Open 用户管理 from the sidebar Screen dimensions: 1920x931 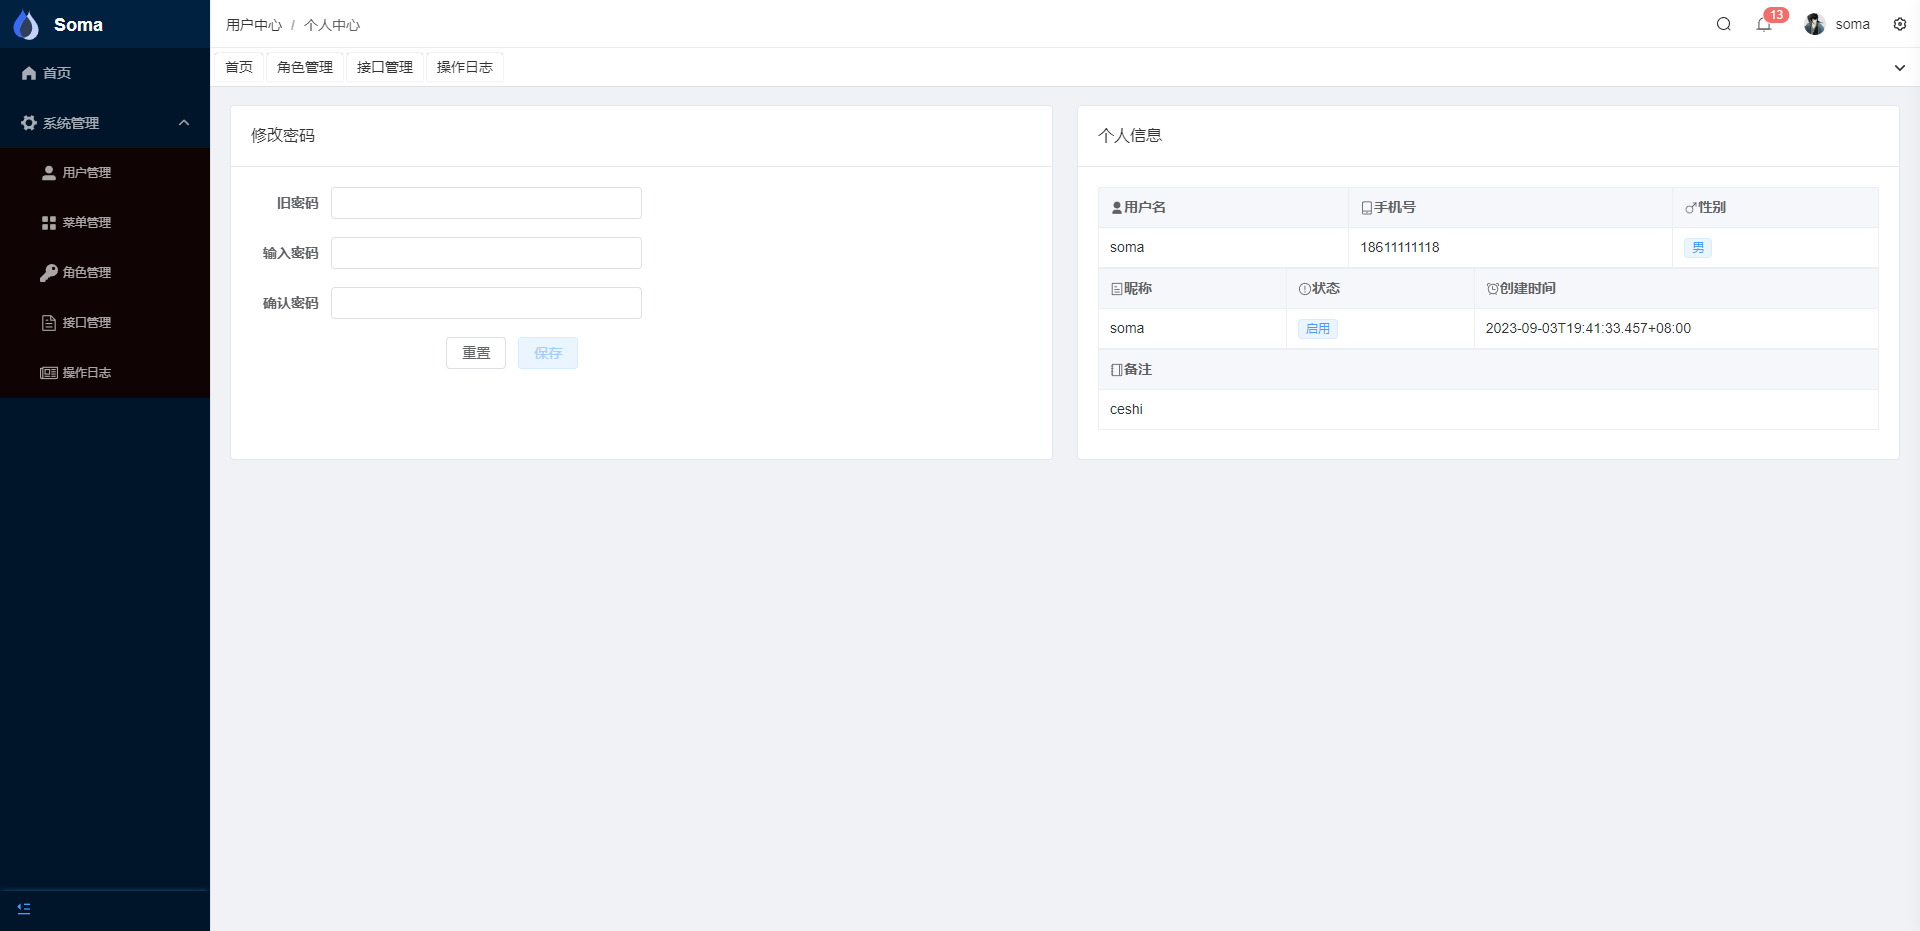(86, 173)
